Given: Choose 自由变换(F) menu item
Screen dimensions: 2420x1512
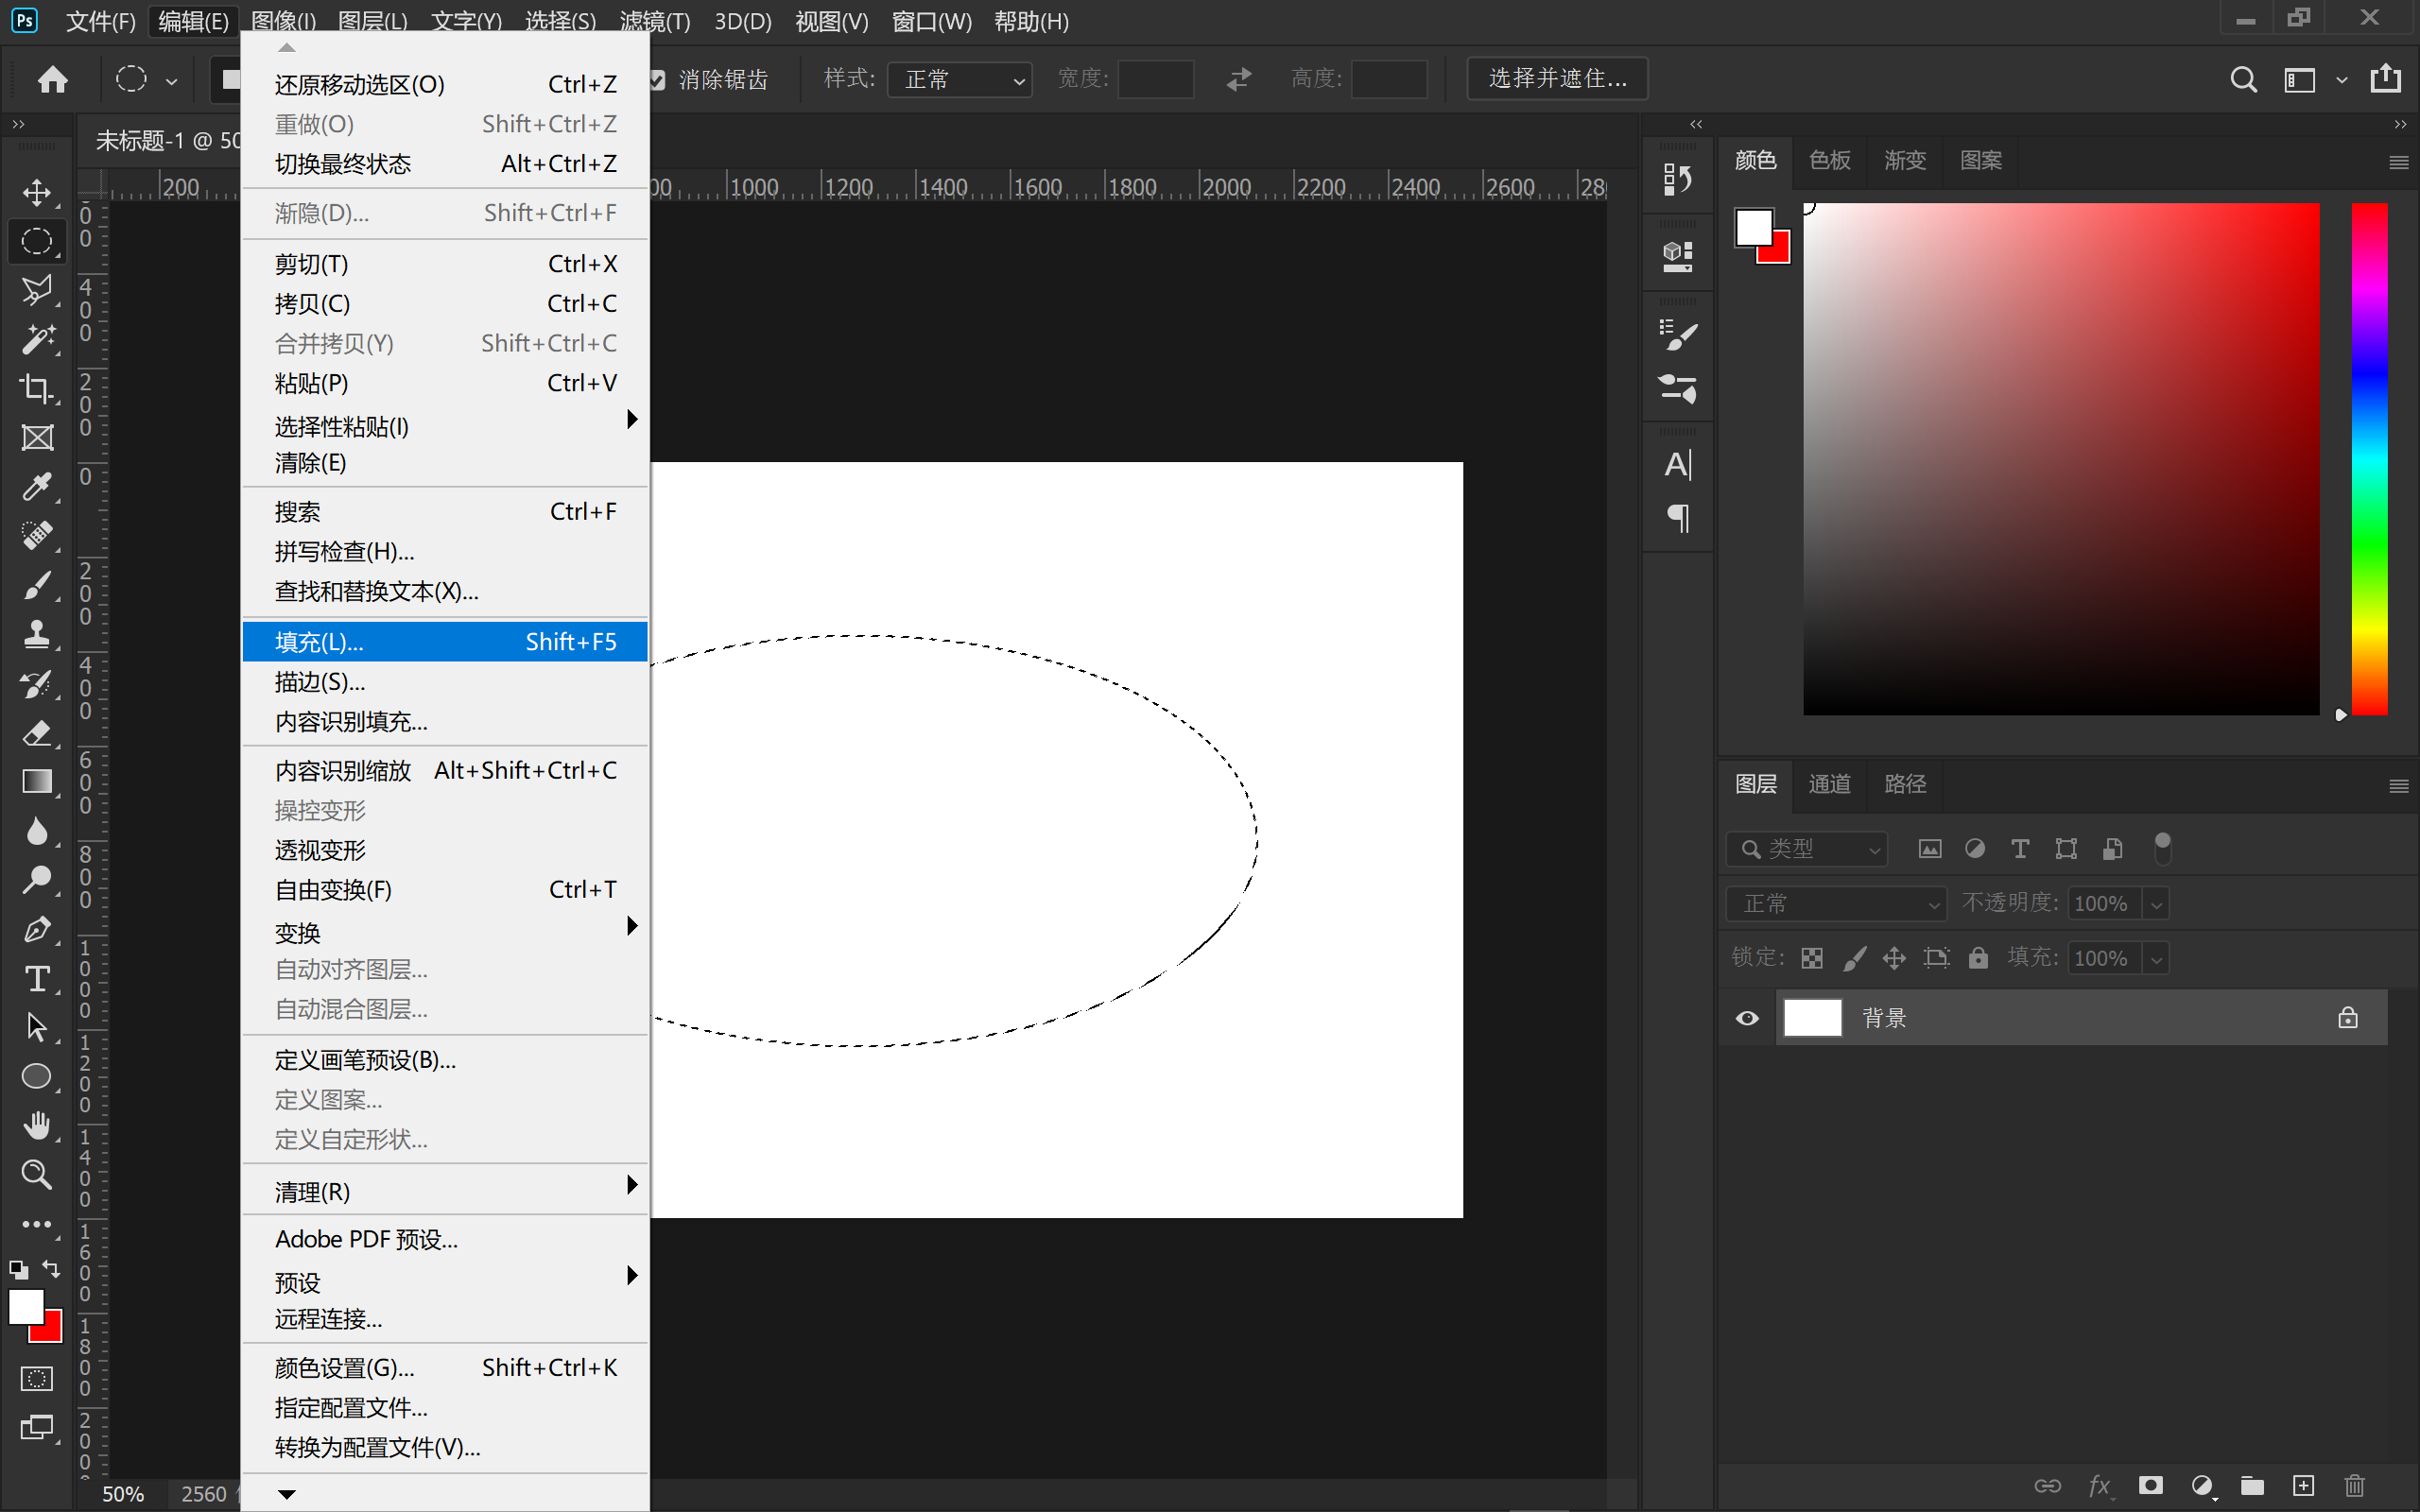Looking at the screenshot, I should point(445,889).
